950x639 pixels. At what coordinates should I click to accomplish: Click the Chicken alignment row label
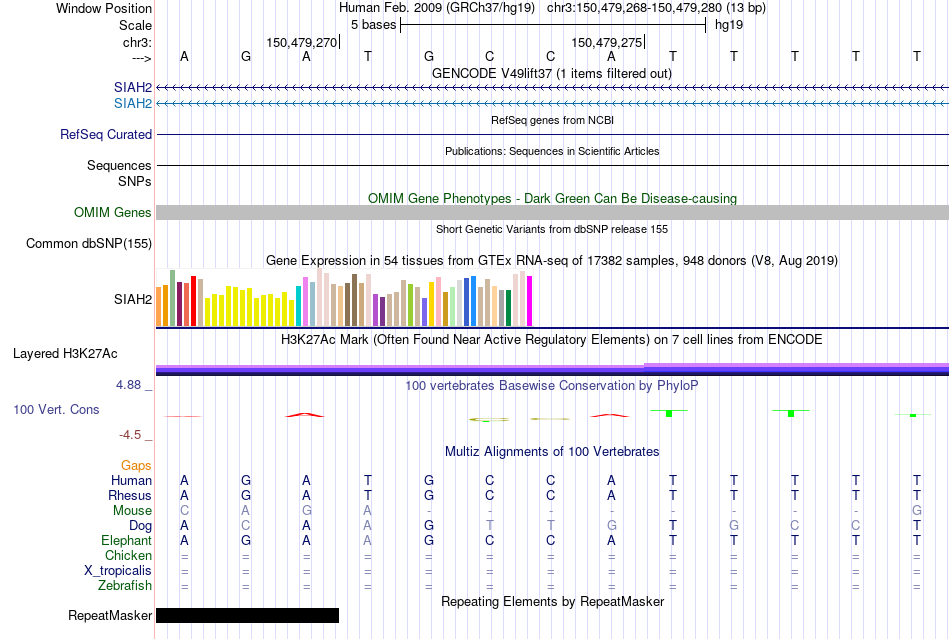(x=128, y=555)
